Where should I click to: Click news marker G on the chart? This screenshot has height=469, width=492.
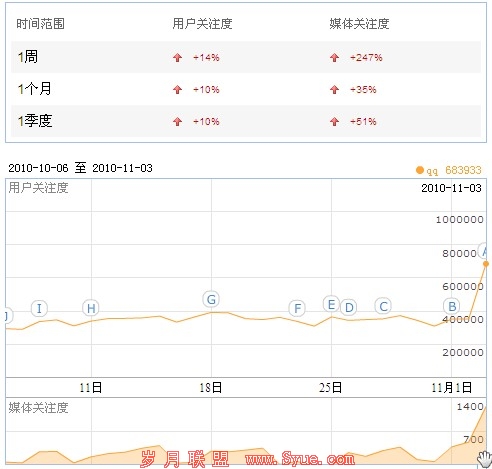click(211, 299)
